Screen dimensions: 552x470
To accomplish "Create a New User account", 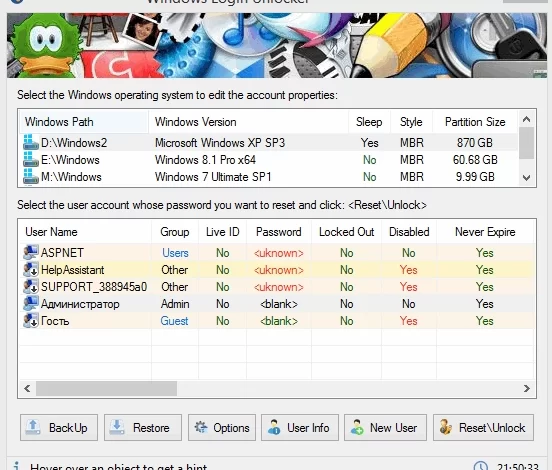I will click(x=385, y=427).
